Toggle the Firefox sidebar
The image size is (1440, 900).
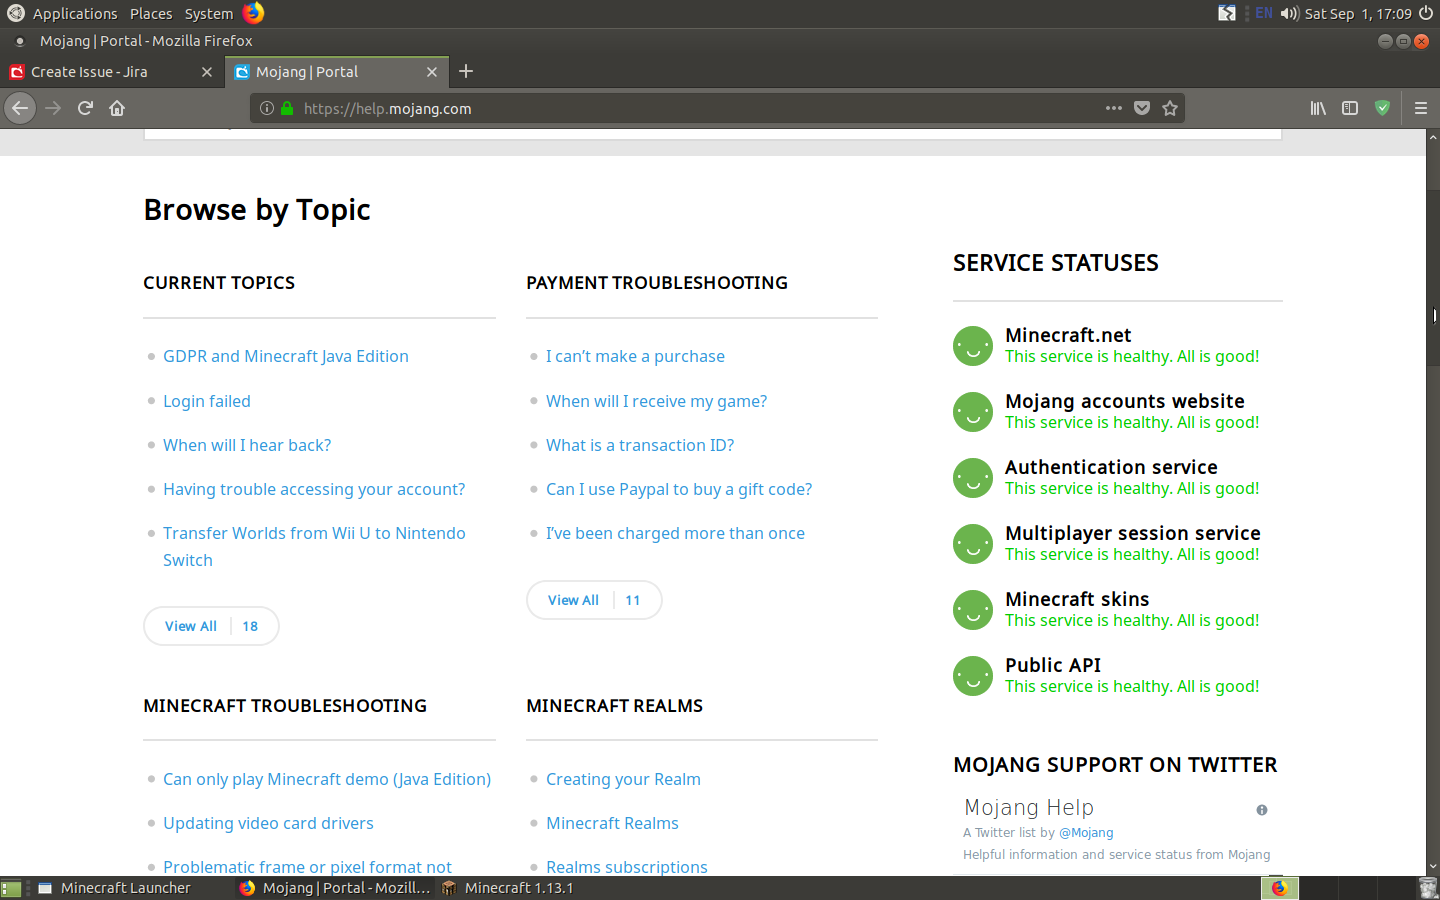[x=1350, y=108]
